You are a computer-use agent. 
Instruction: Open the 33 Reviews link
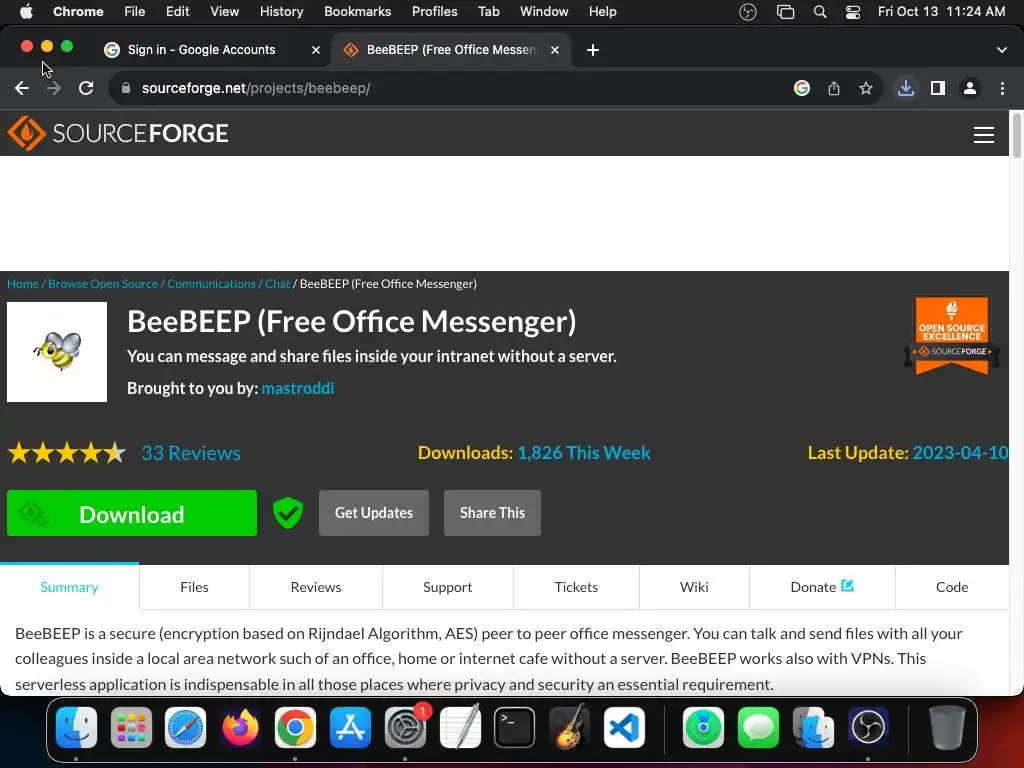tap(191, 453)
